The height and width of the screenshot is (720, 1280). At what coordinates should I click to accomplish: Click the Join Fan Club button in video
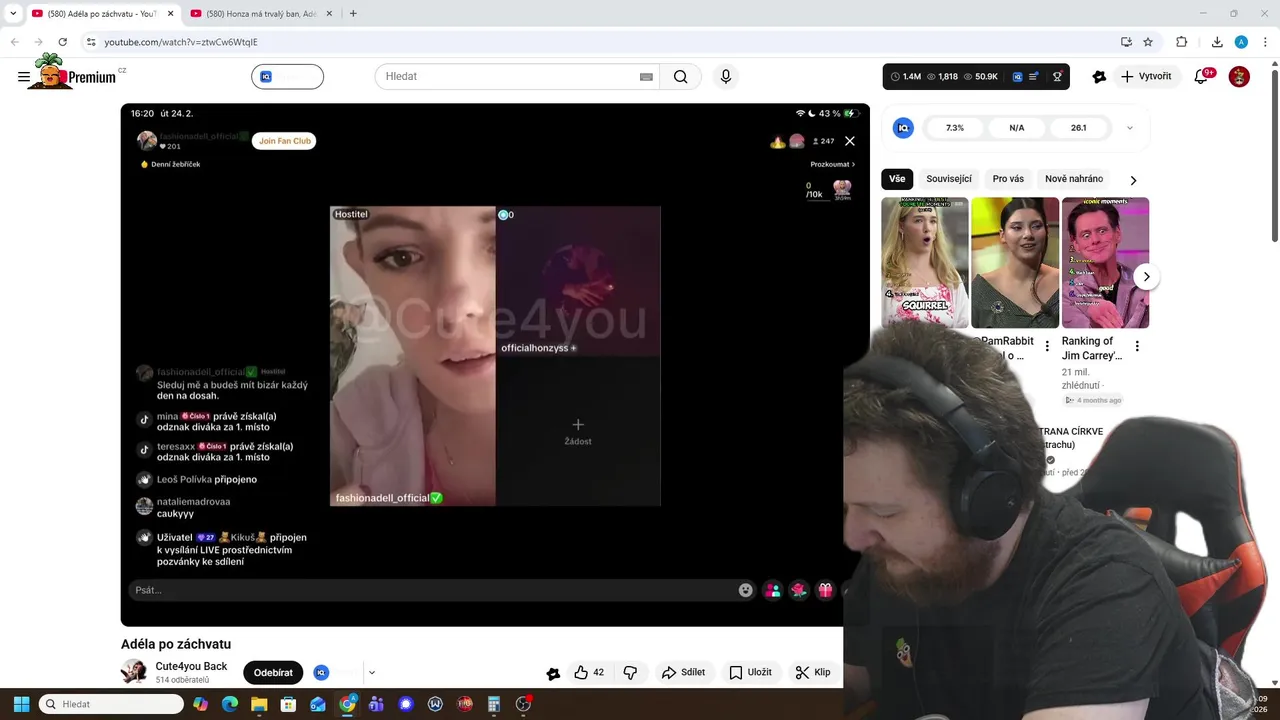tap(286, 141)
